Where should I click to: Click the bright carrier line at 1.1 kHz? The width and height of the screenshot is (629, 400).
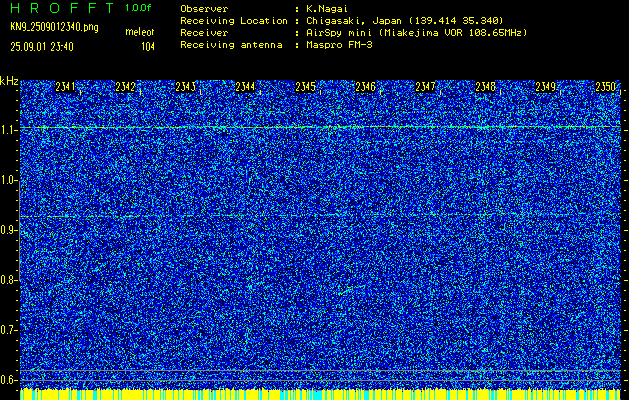pos(320,127)
